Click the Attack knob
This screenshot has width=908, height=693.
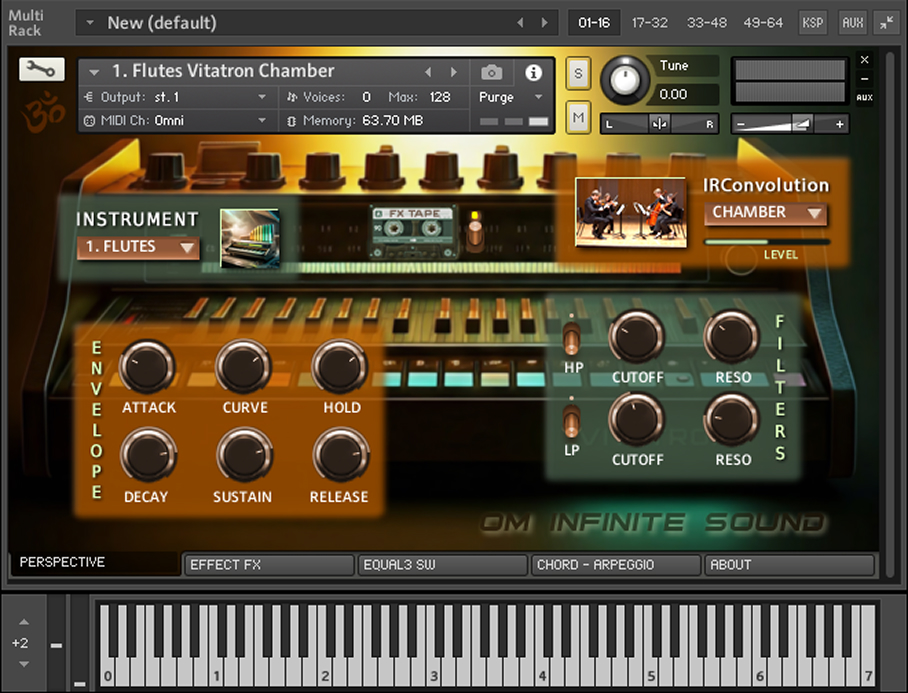pos(147,367)
